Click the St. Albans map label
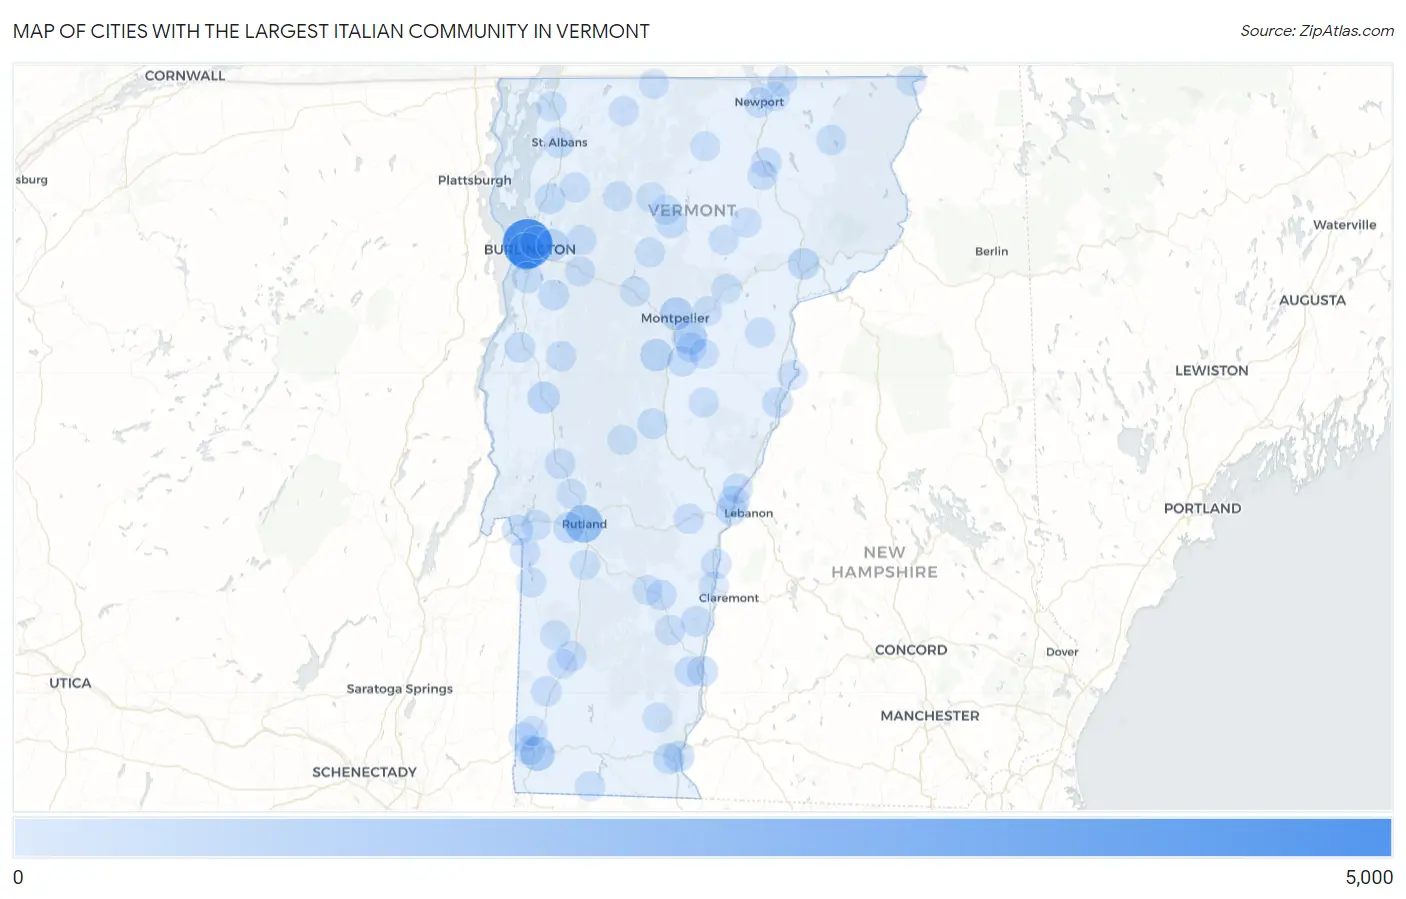This screenshot has height=899, width=1406. pos(559,142)
